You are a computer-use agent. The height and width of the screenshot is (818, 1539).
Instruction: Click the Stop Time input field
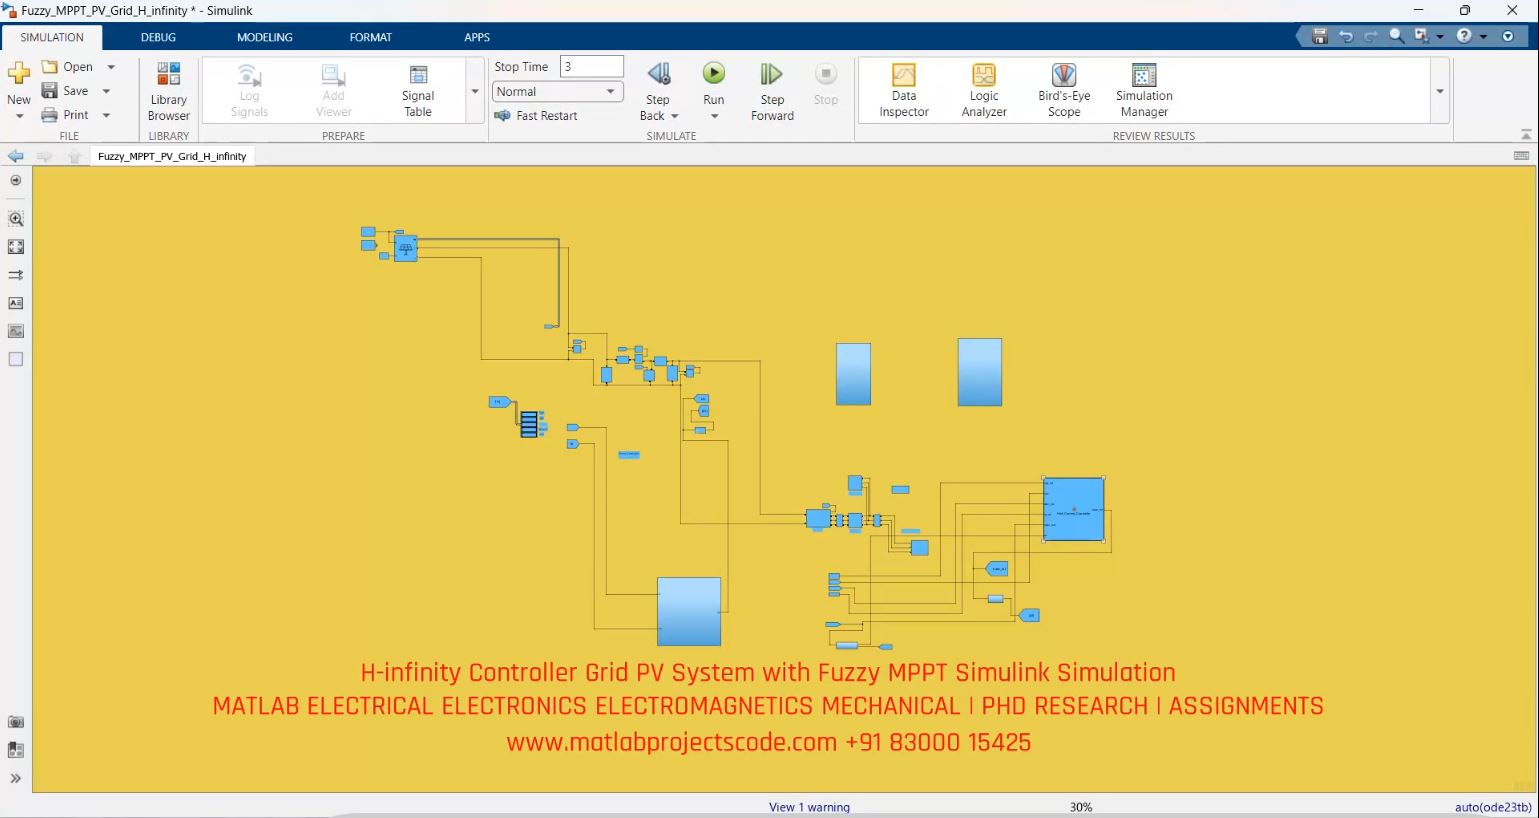(x=591, y=67)
